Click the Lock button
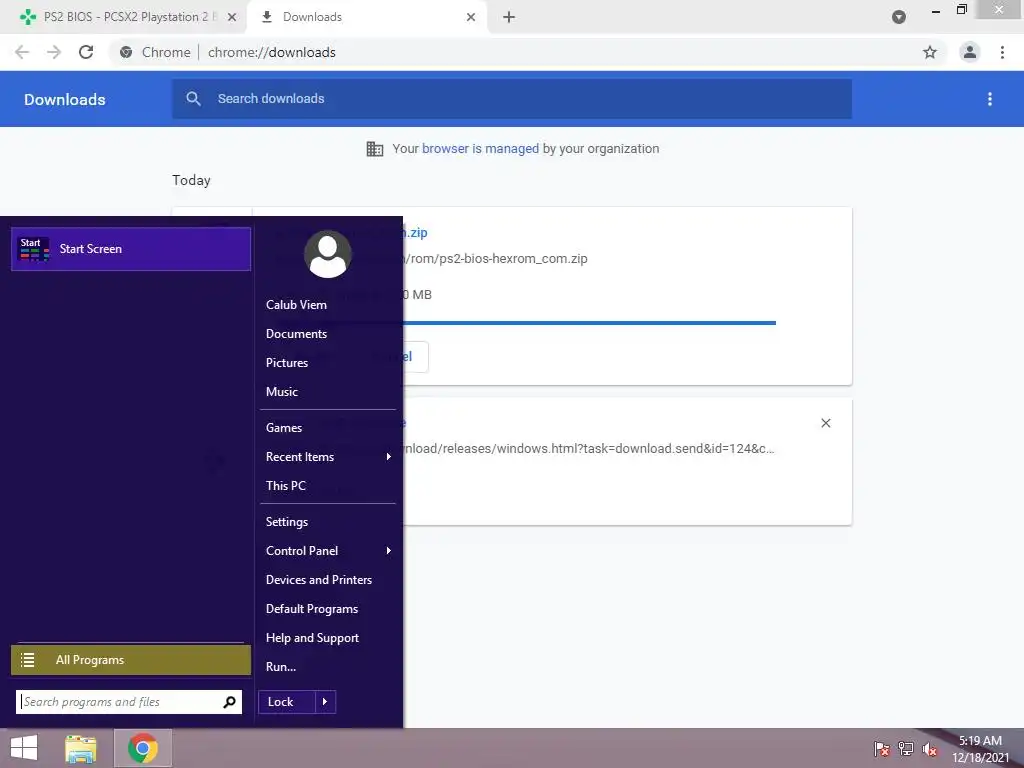 pyautogui.click(x=287, y=702)
